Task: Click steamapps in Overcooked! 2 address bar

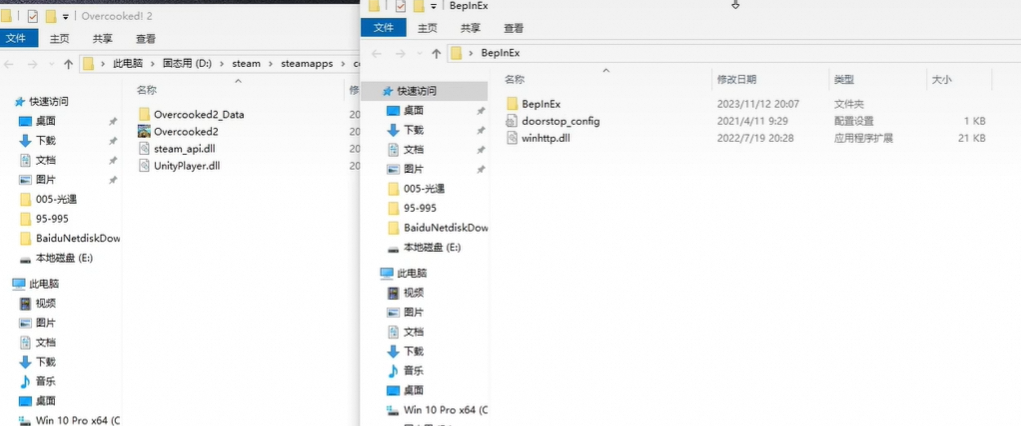Action: (307, 64)
